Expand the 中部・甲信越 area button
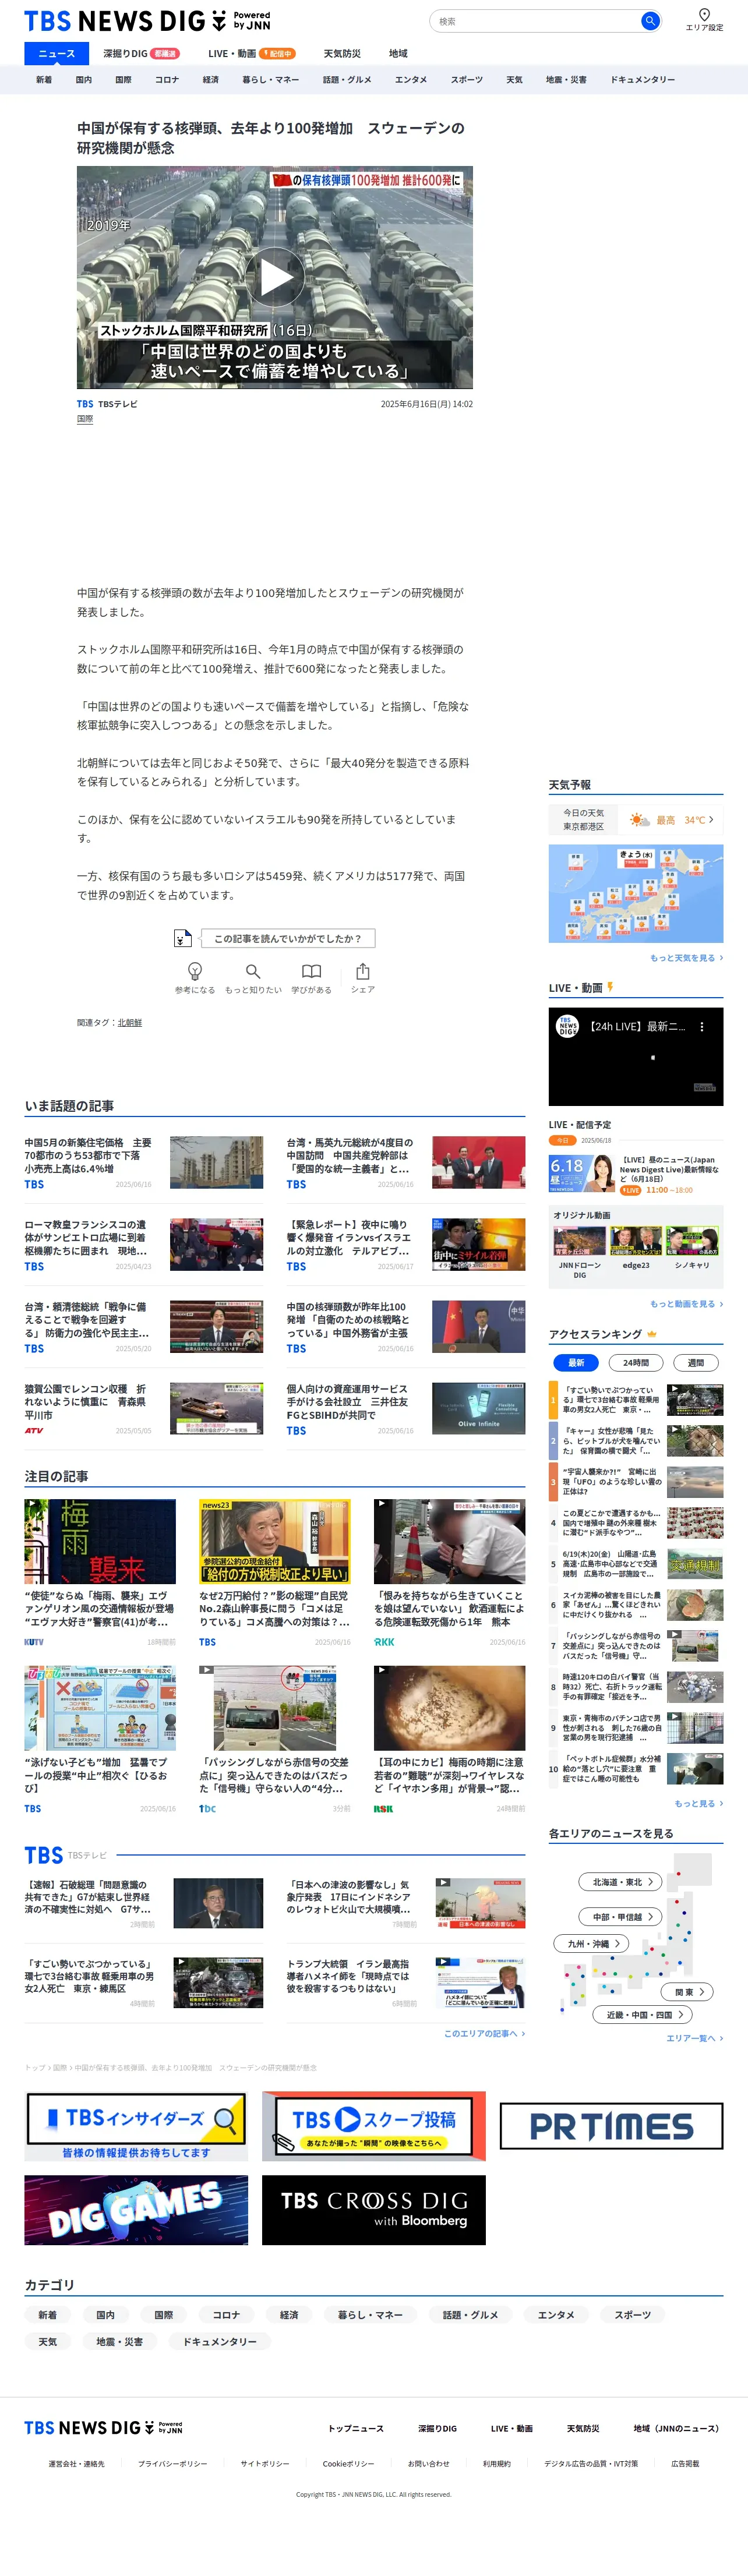The image size is (748, 2576). pos(620,1916)
